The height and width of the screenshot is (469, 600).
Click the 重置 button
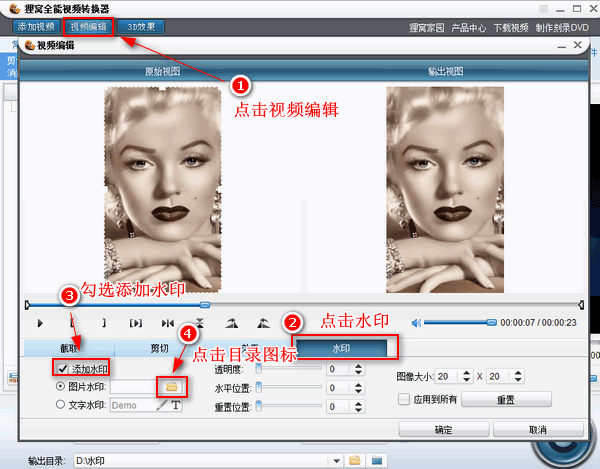pos(506,400)
